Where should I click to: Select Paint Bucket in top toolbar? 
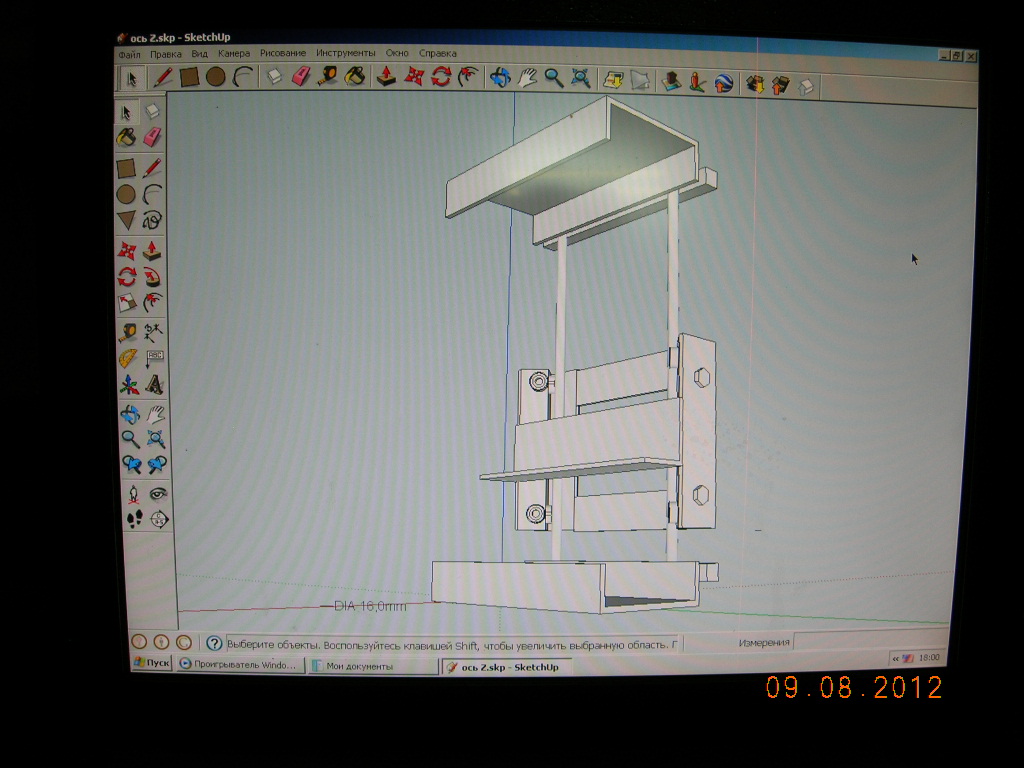(355, 77)
